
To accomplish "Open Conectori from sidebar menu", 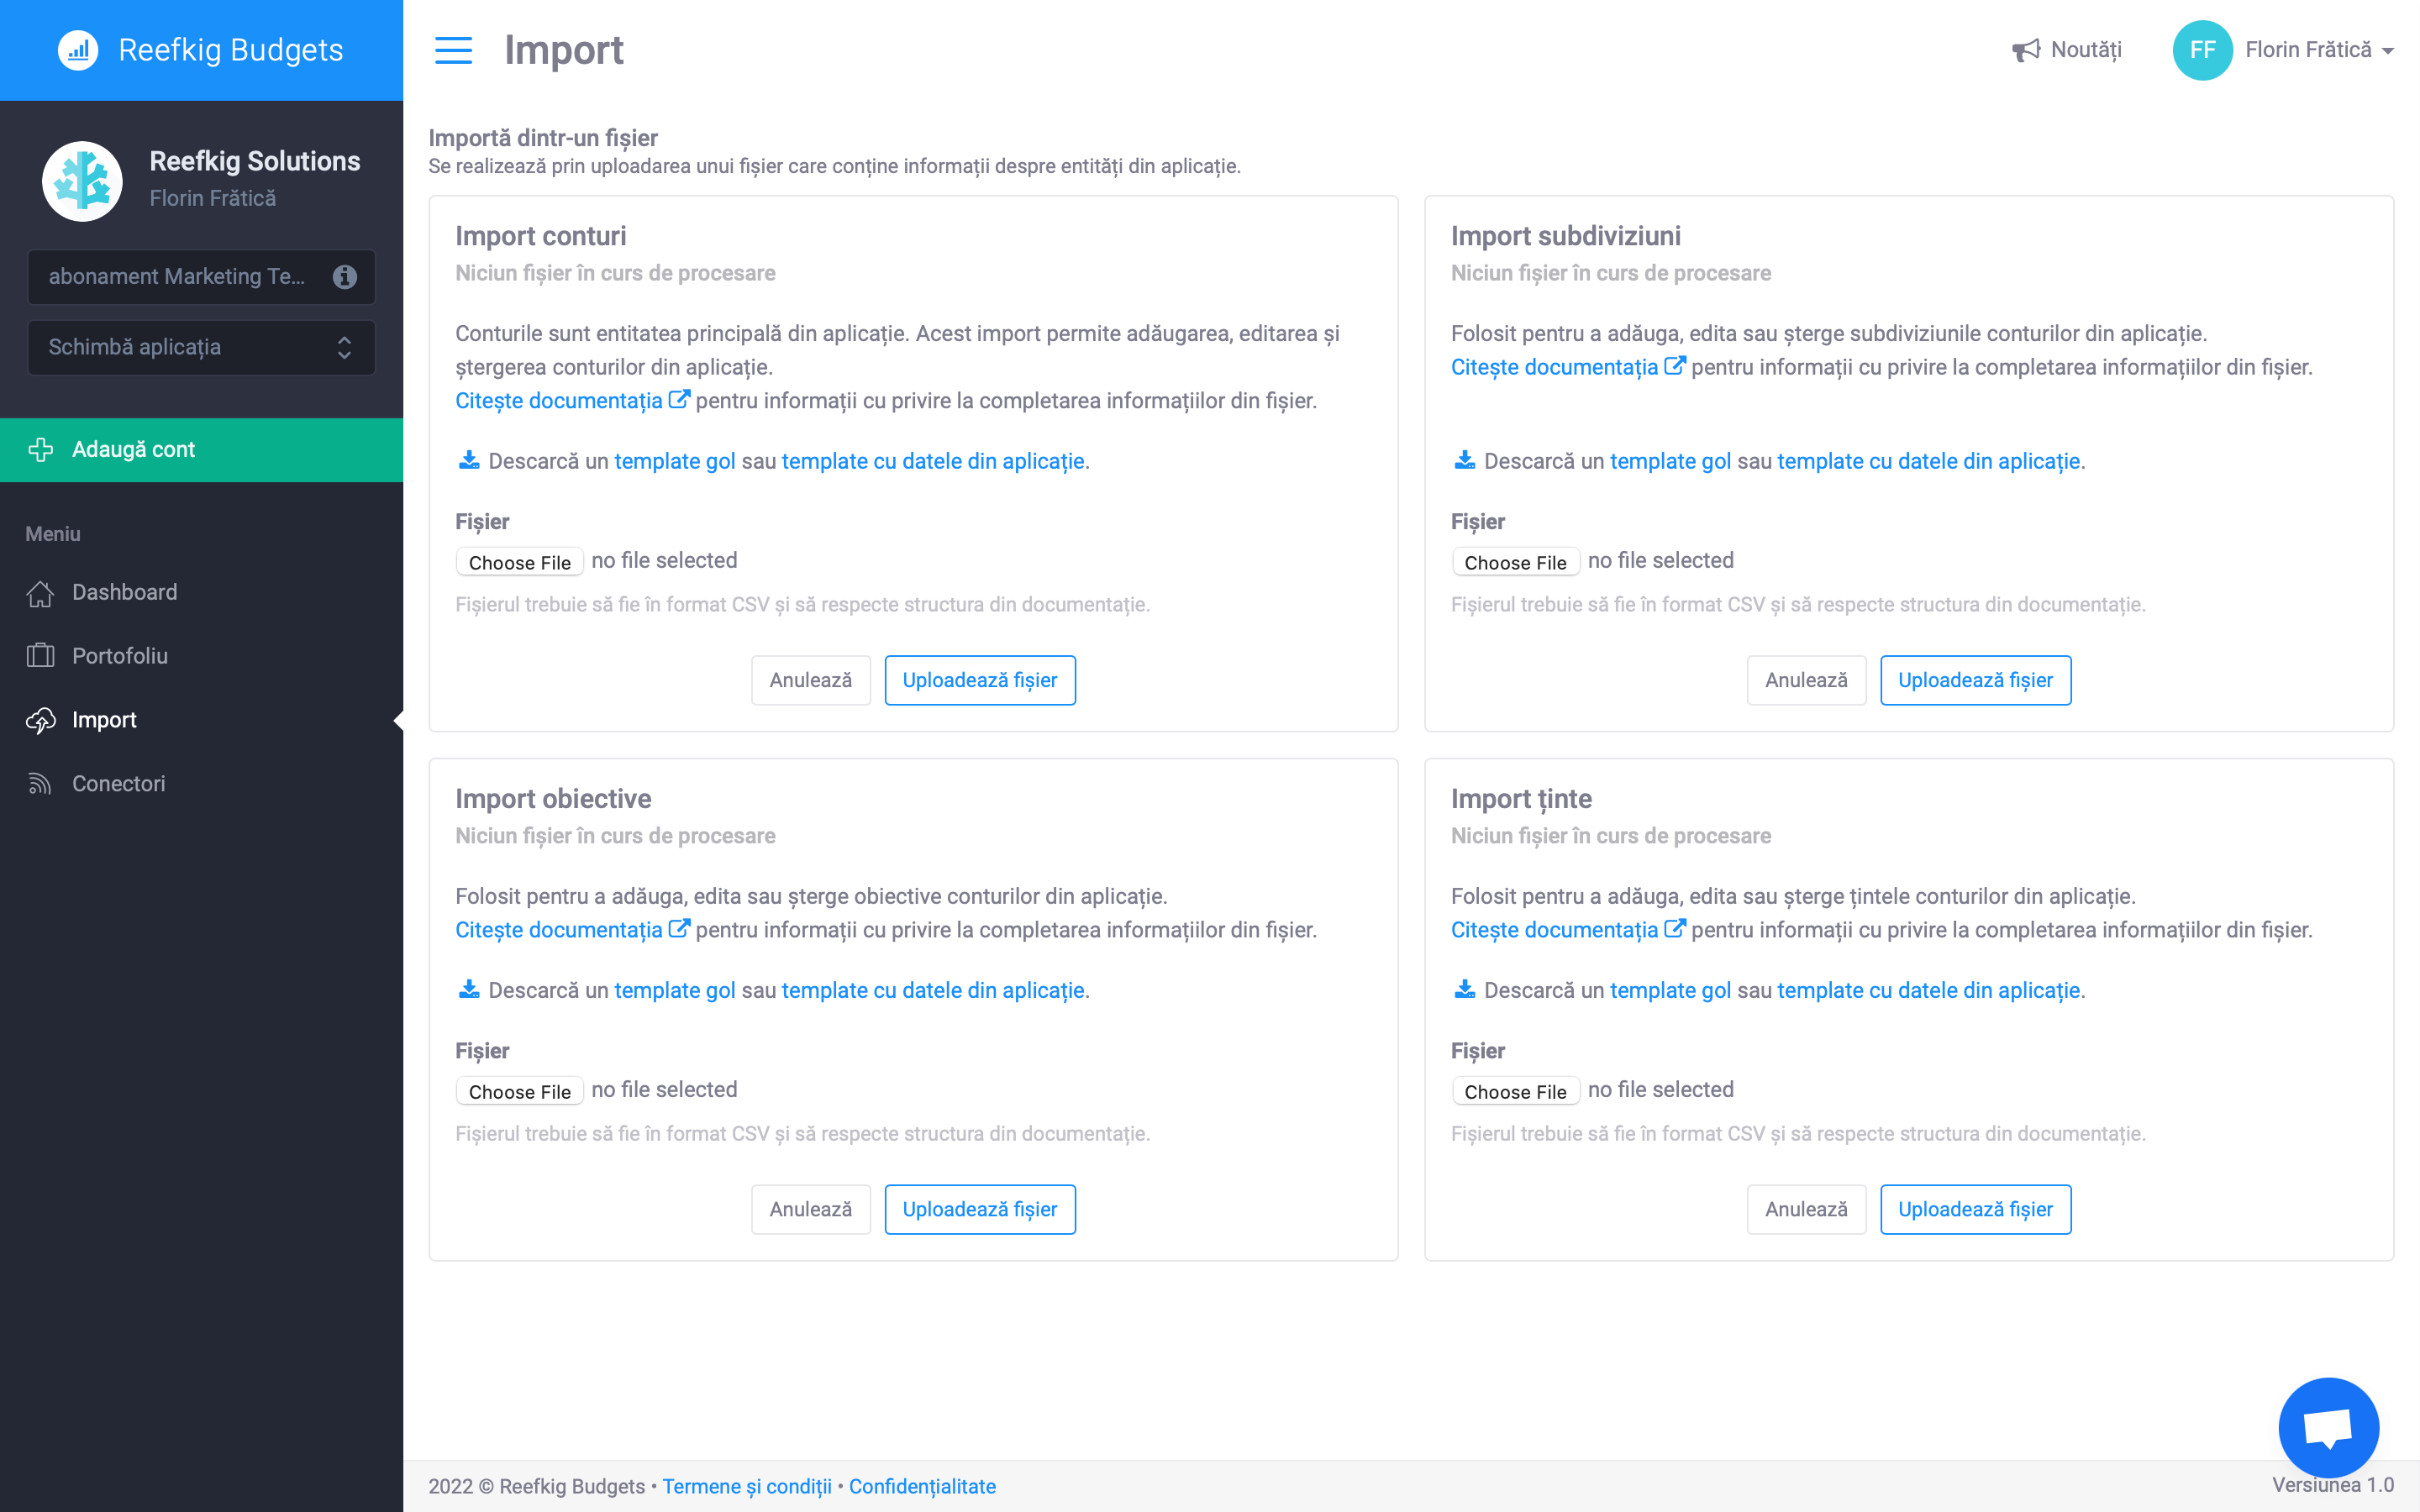I will [118, 783].
